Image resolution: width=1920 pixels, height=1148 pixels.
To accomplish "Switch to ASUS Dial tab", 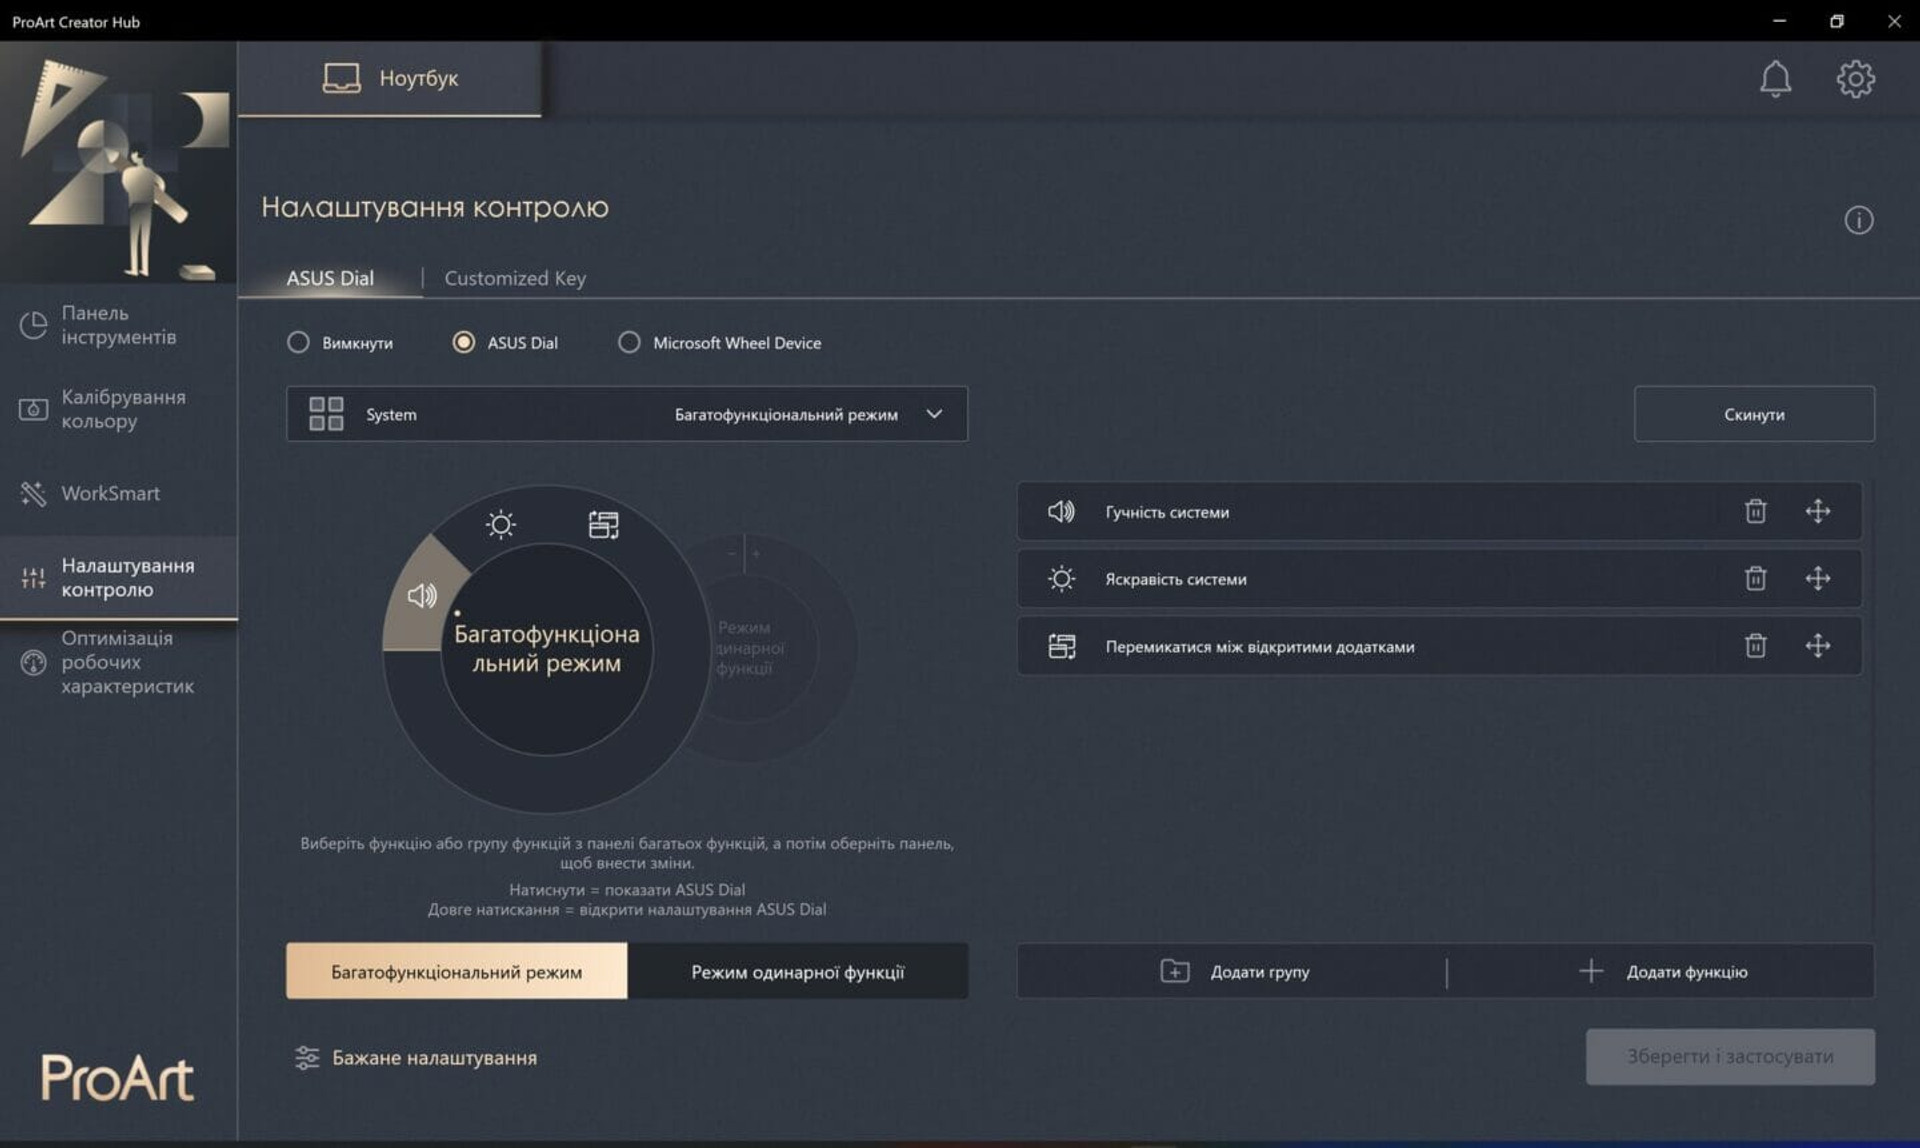I will point(330,278).
